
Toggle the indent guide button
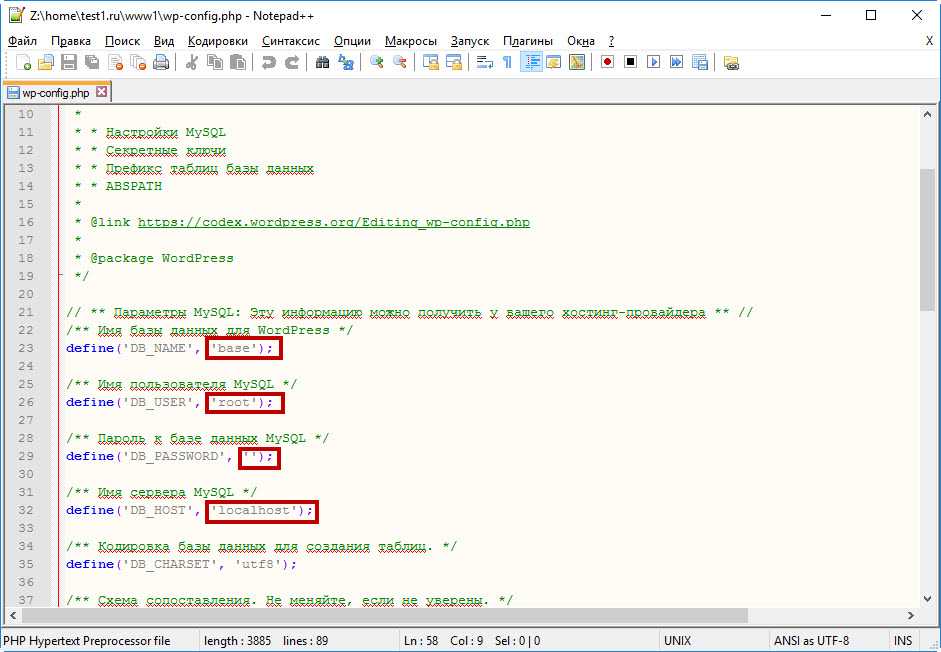tap(531, 62)
